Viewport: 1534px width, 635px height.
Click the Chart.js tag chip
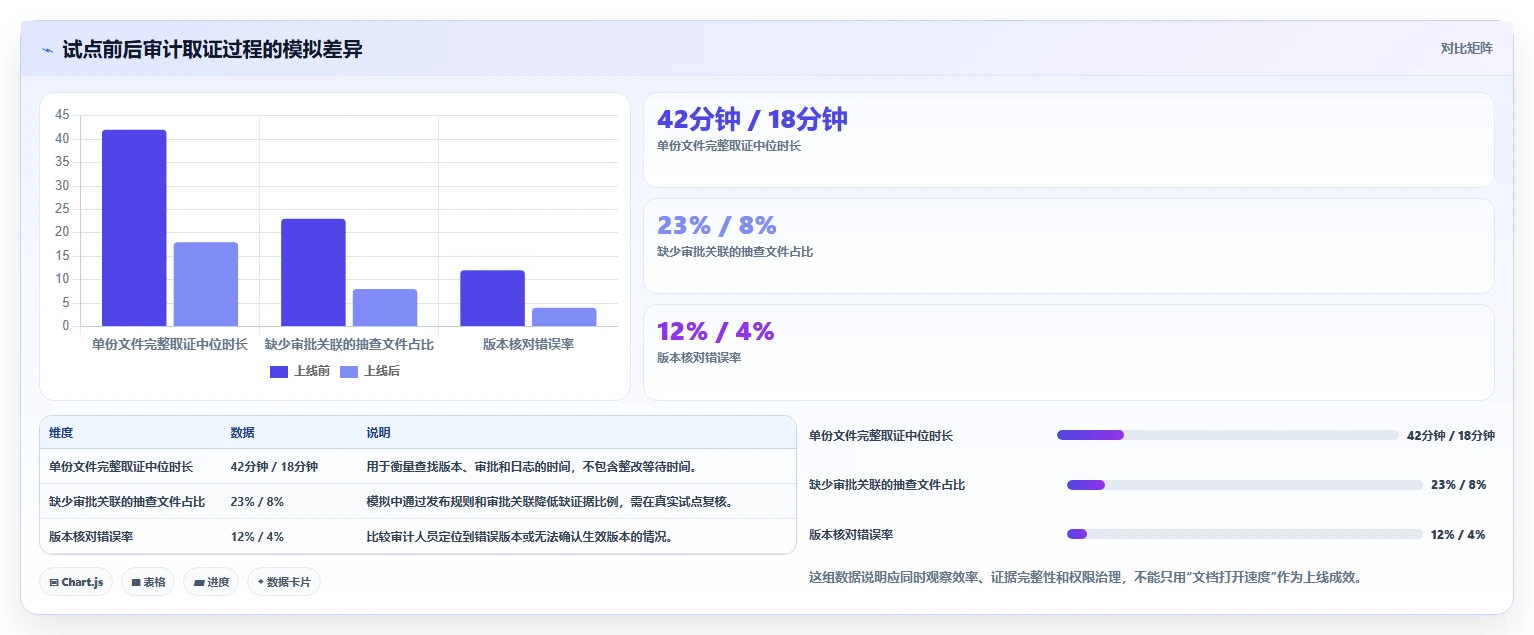coord(76,582)
